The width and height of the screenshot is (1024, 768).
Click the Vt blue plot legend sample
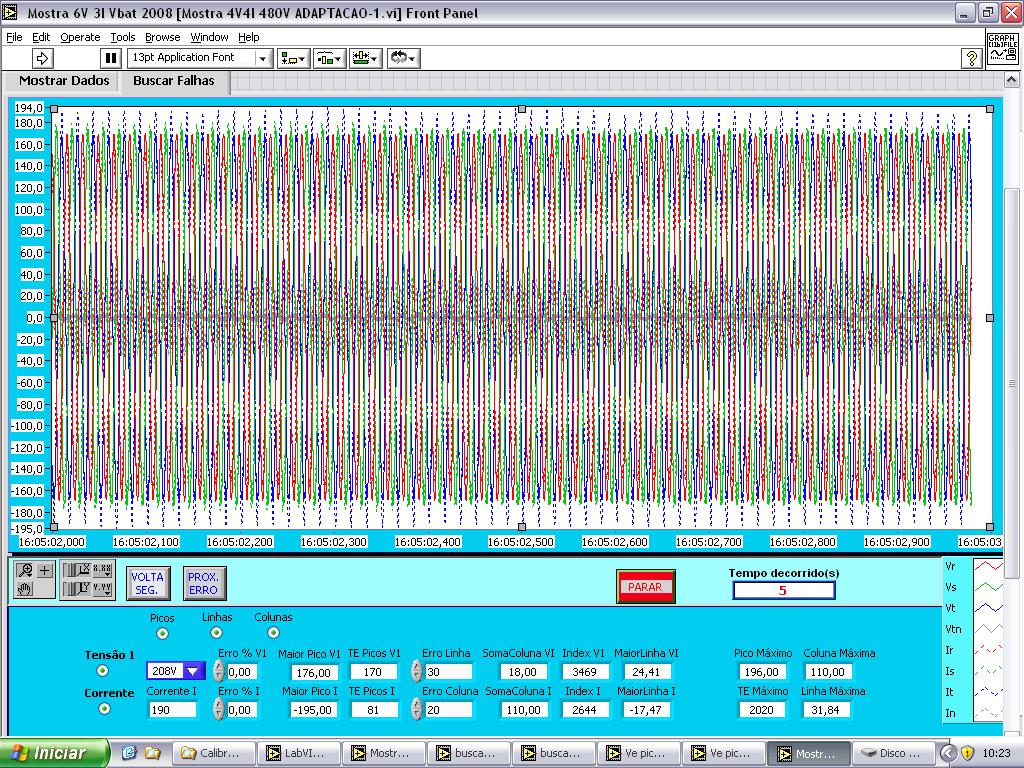coord(988,608)
